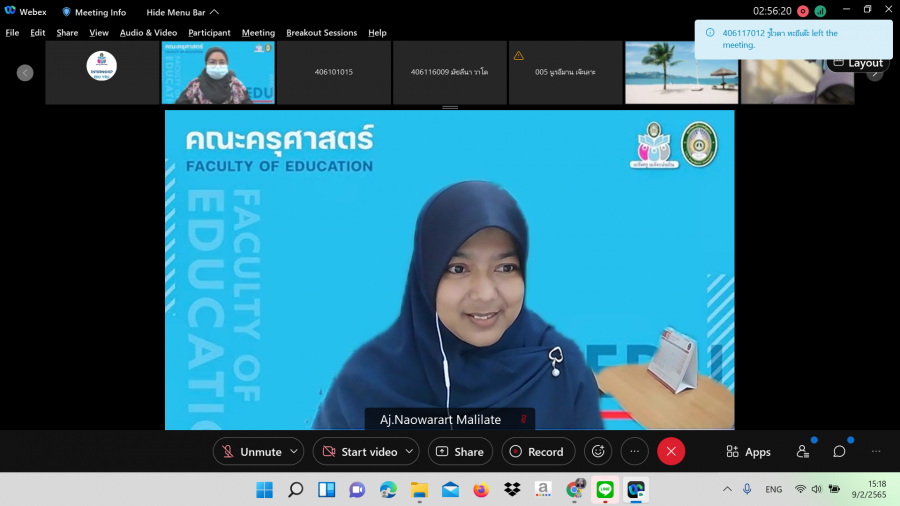
Task: Open the Chat panel icon
Action: [x=840, y=452]
